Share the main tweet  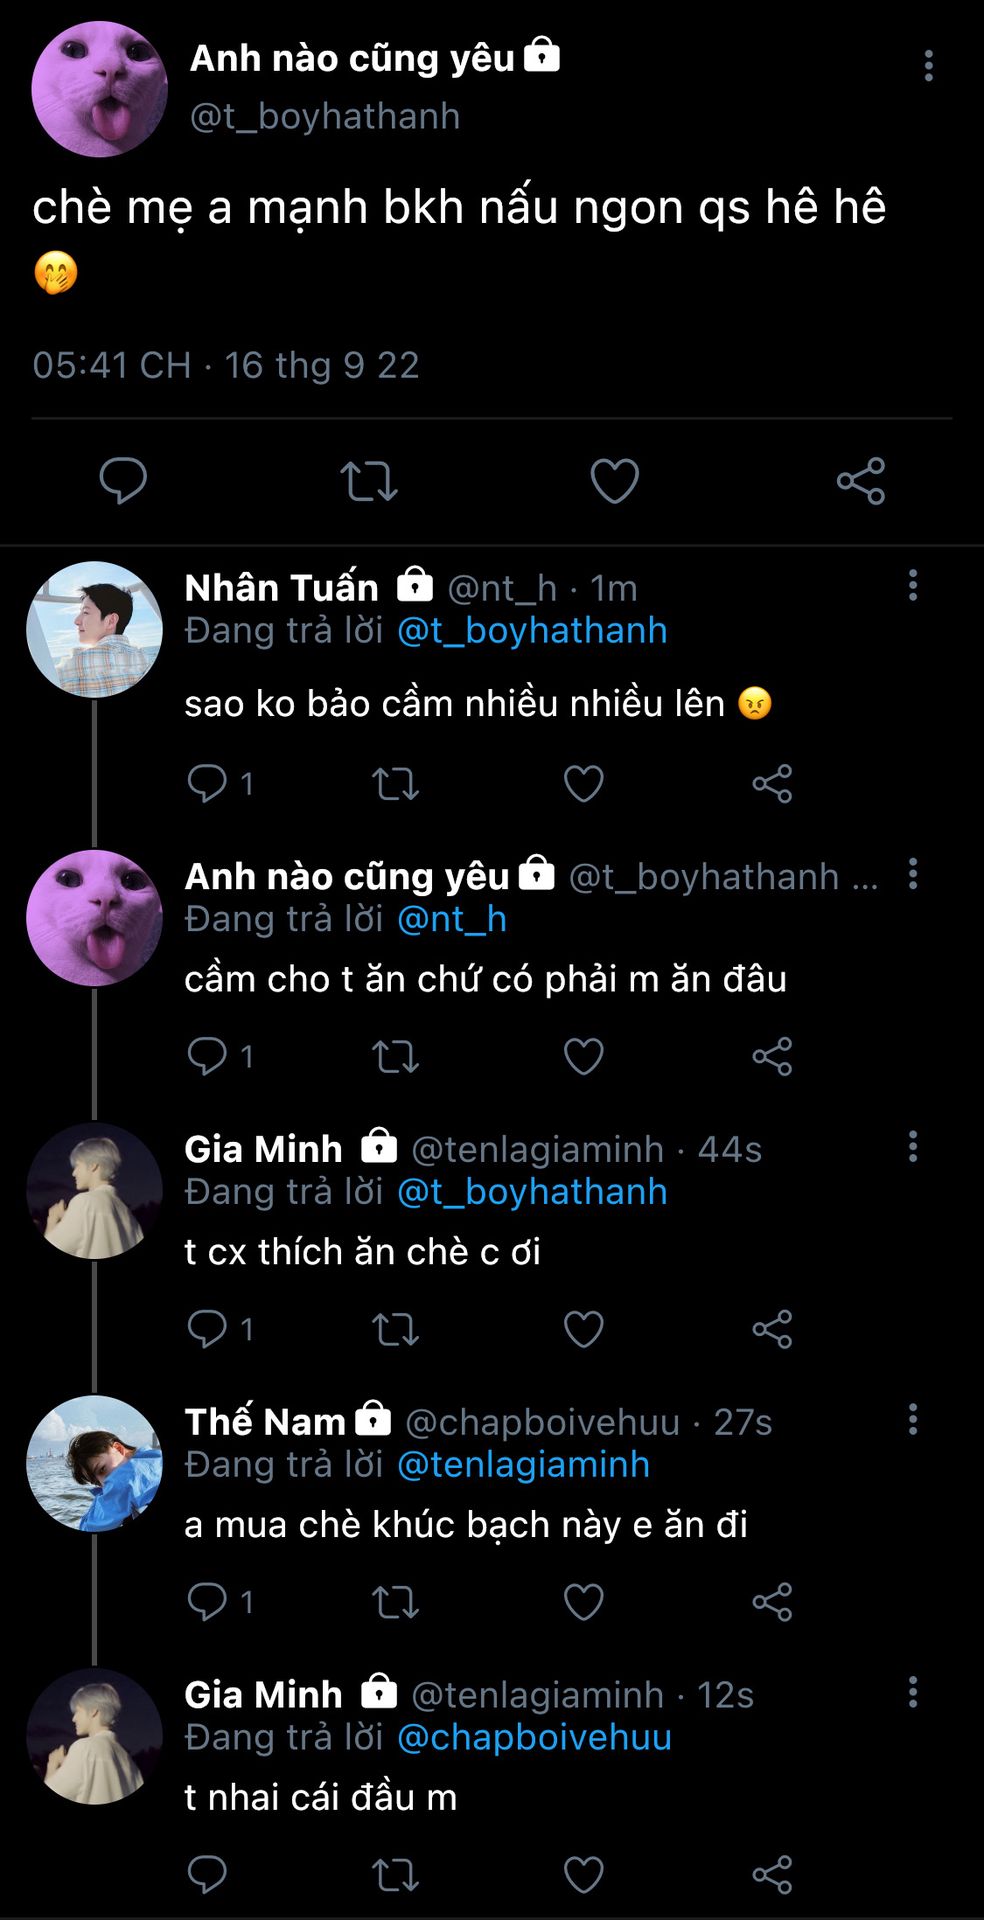point(860,481)
